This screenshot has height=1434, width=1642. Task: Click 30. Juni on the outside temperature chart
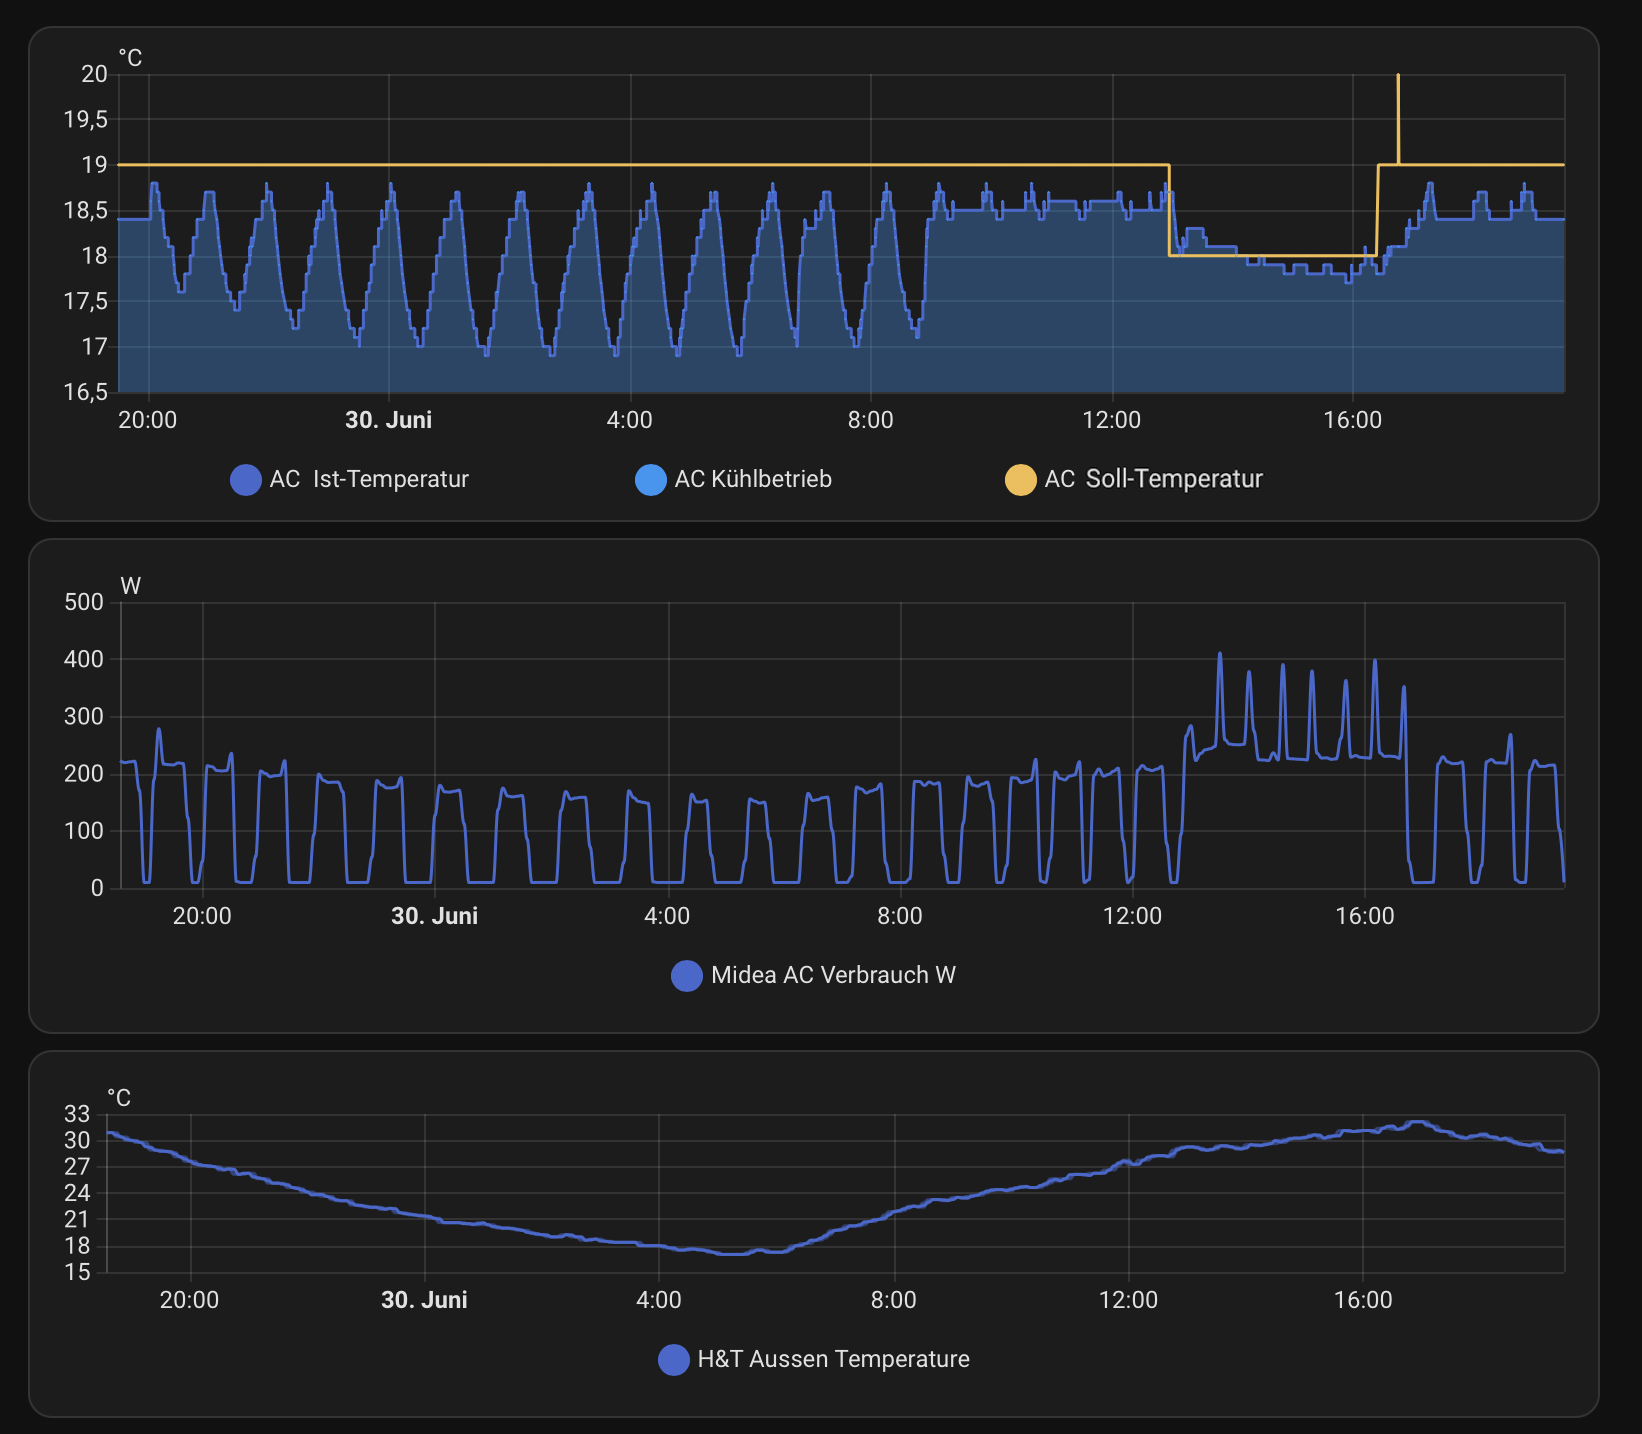tap(424, 1300)
